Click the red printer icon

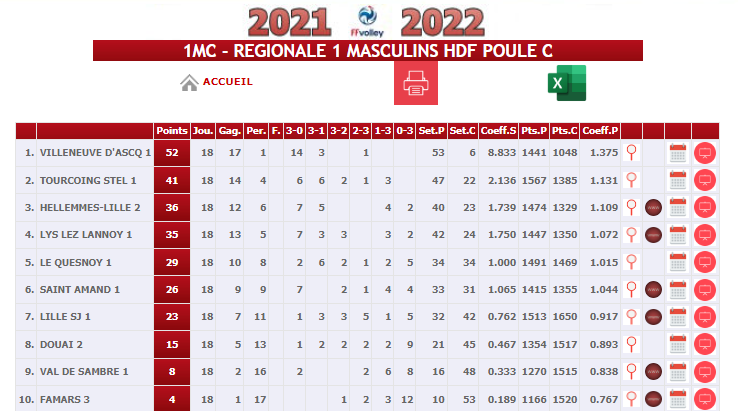pyautogui.click(x=416, y=83)
